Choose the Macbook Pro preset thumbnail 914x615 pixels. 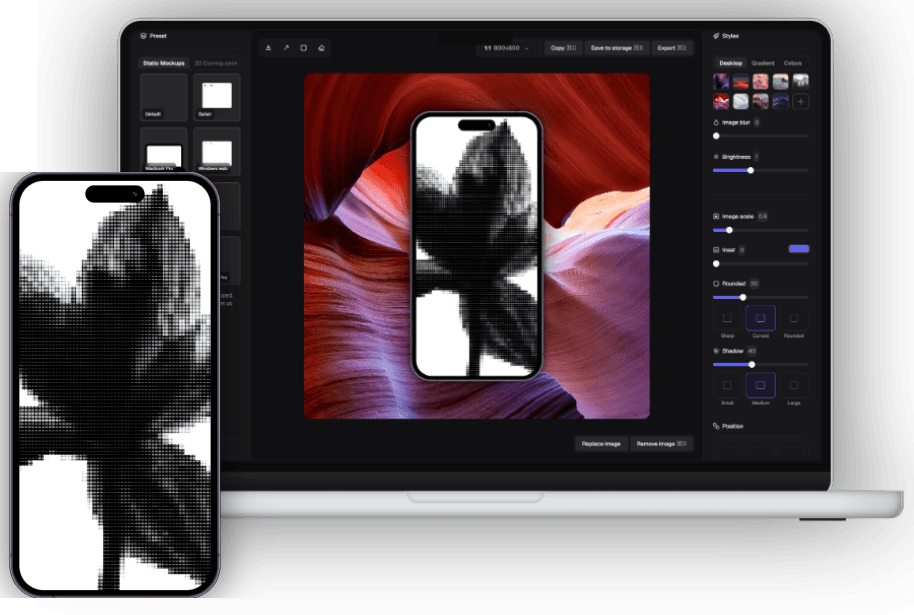click(164, 150)
